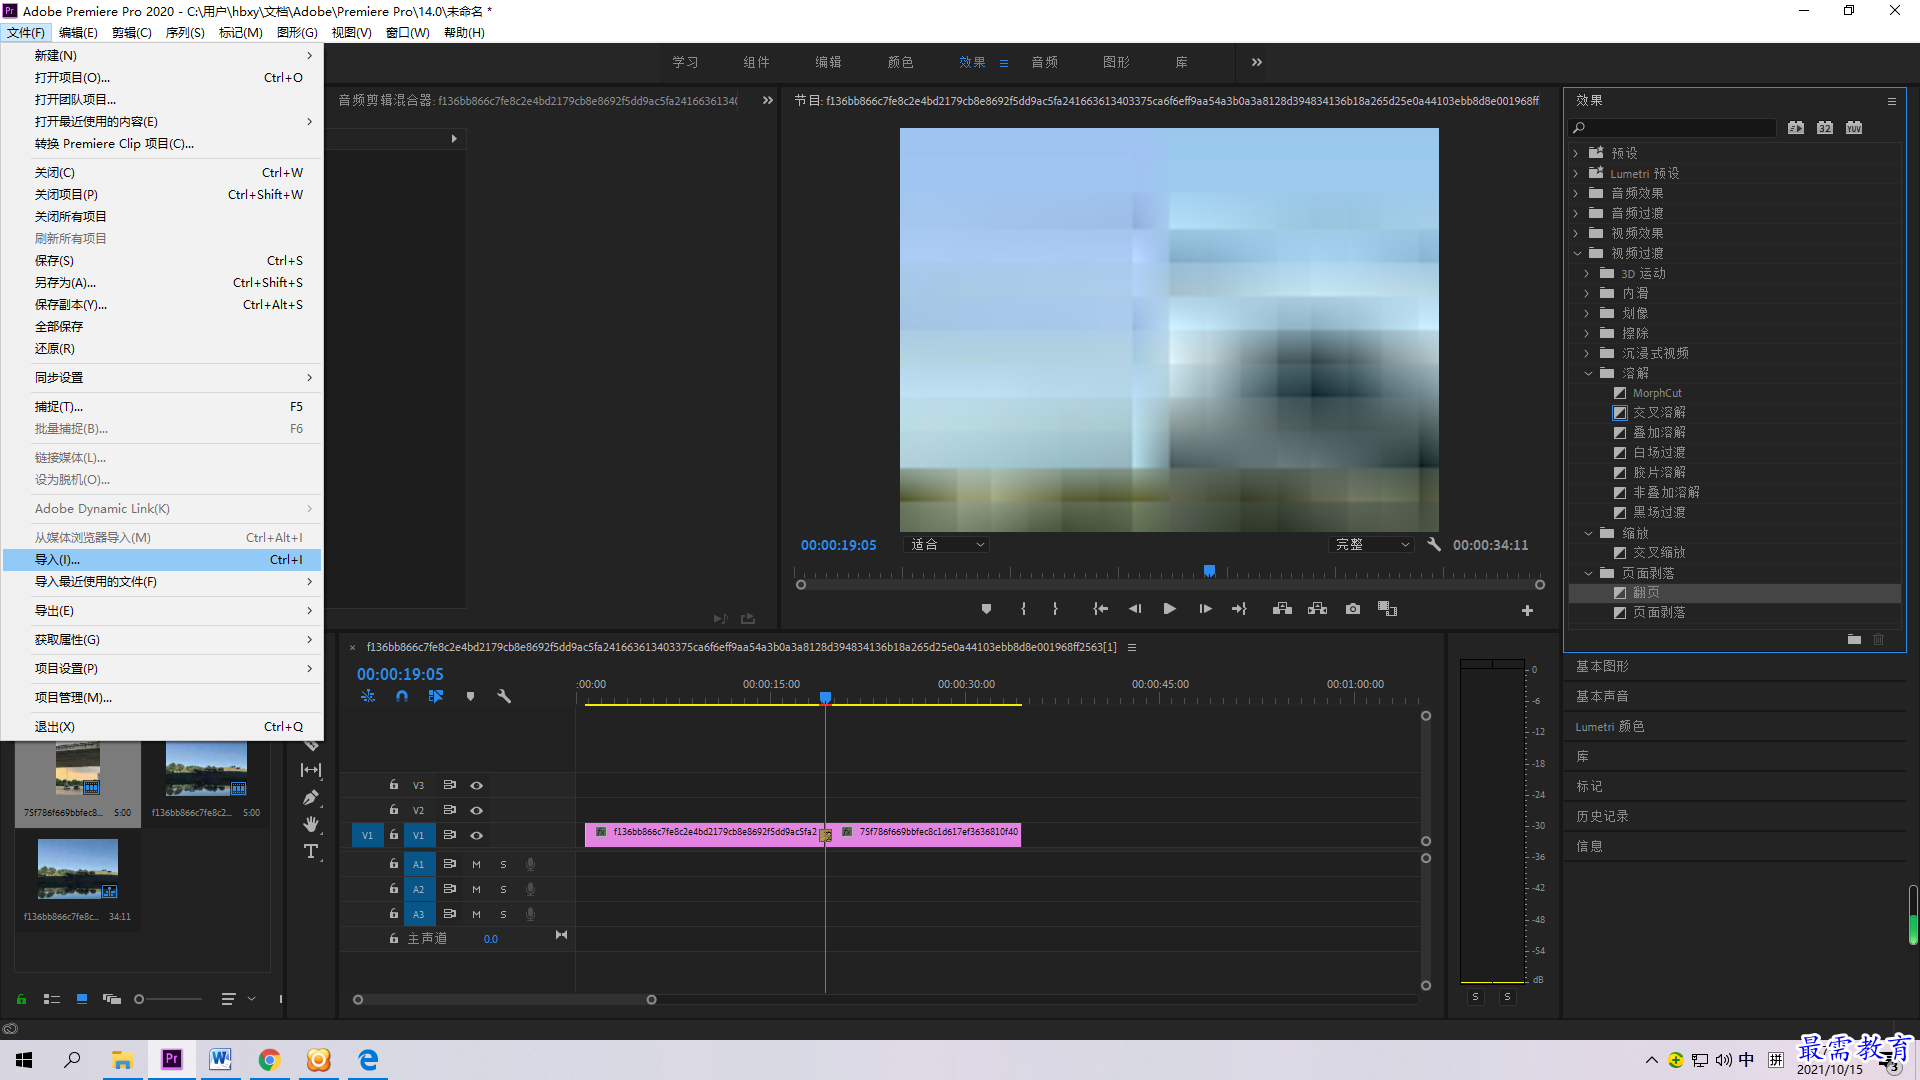Toggle V2 track output eye
1920x1080 pixels.
click(477, 810)
